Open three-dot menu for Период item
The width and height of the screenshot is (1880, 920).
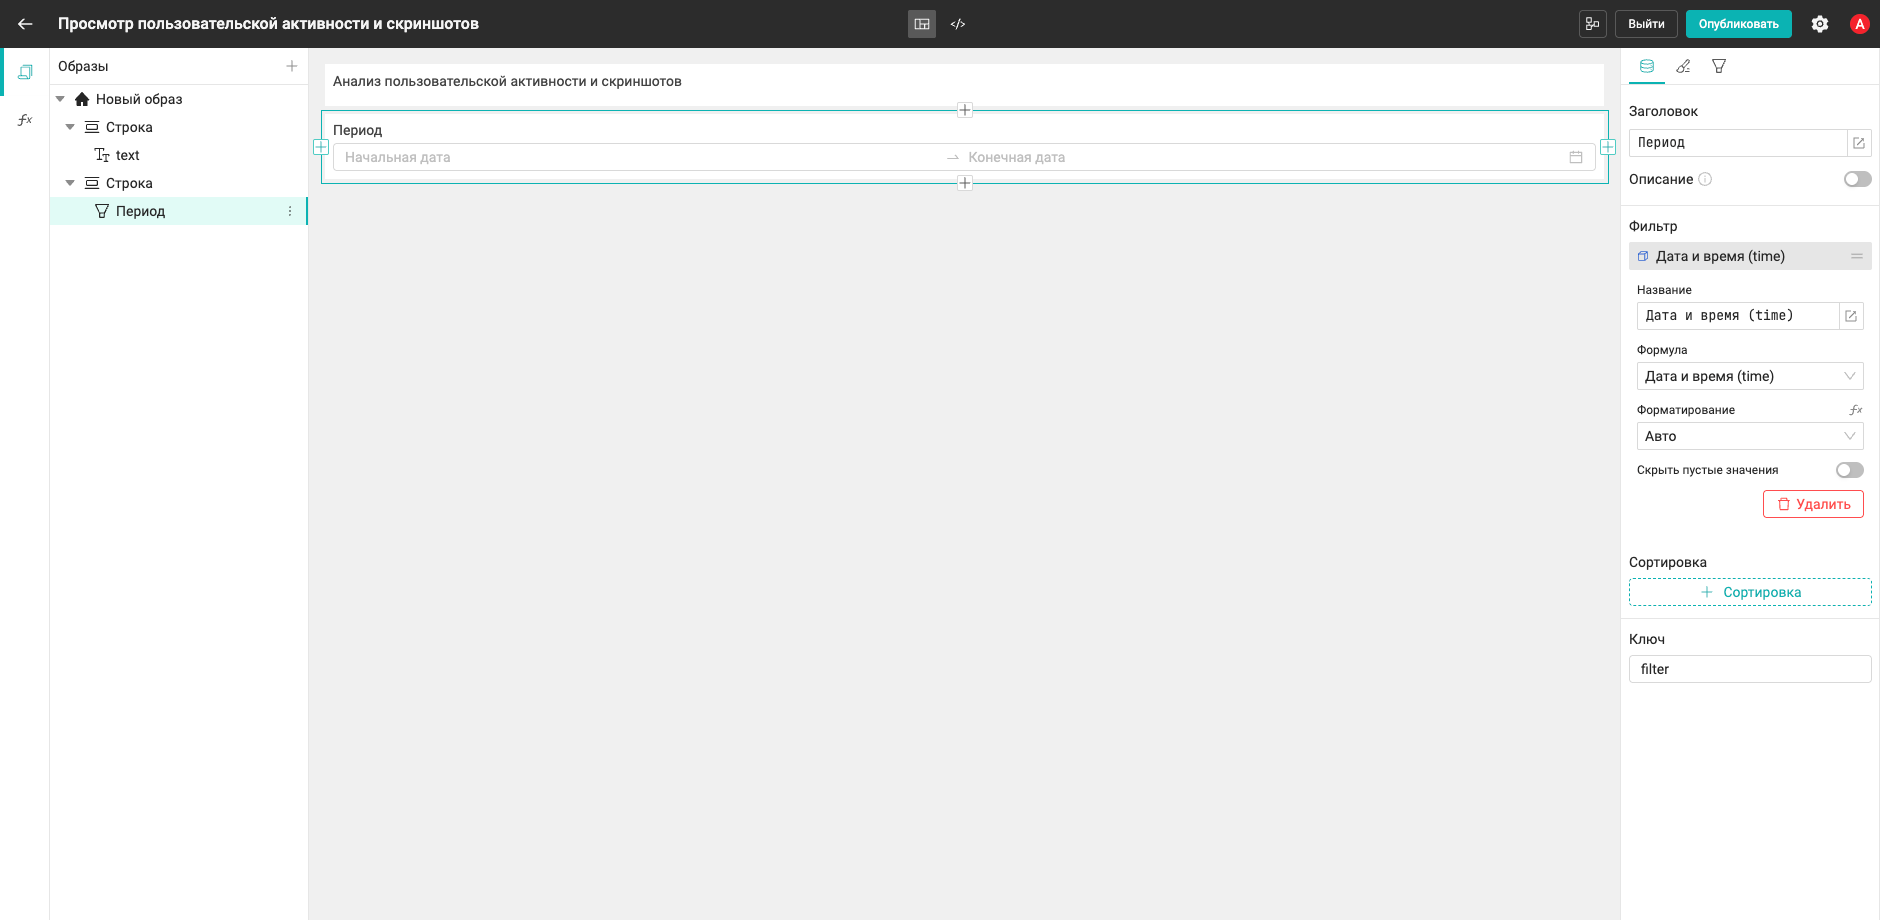point(290,211)
